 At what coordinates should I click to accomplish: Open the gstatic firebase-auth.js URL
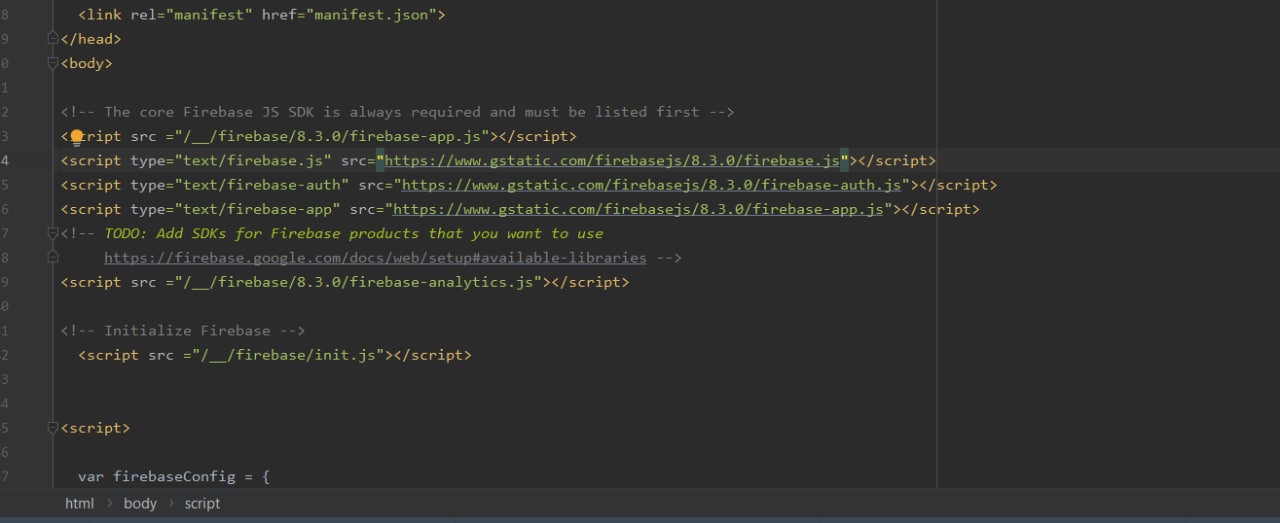(651, 185)
